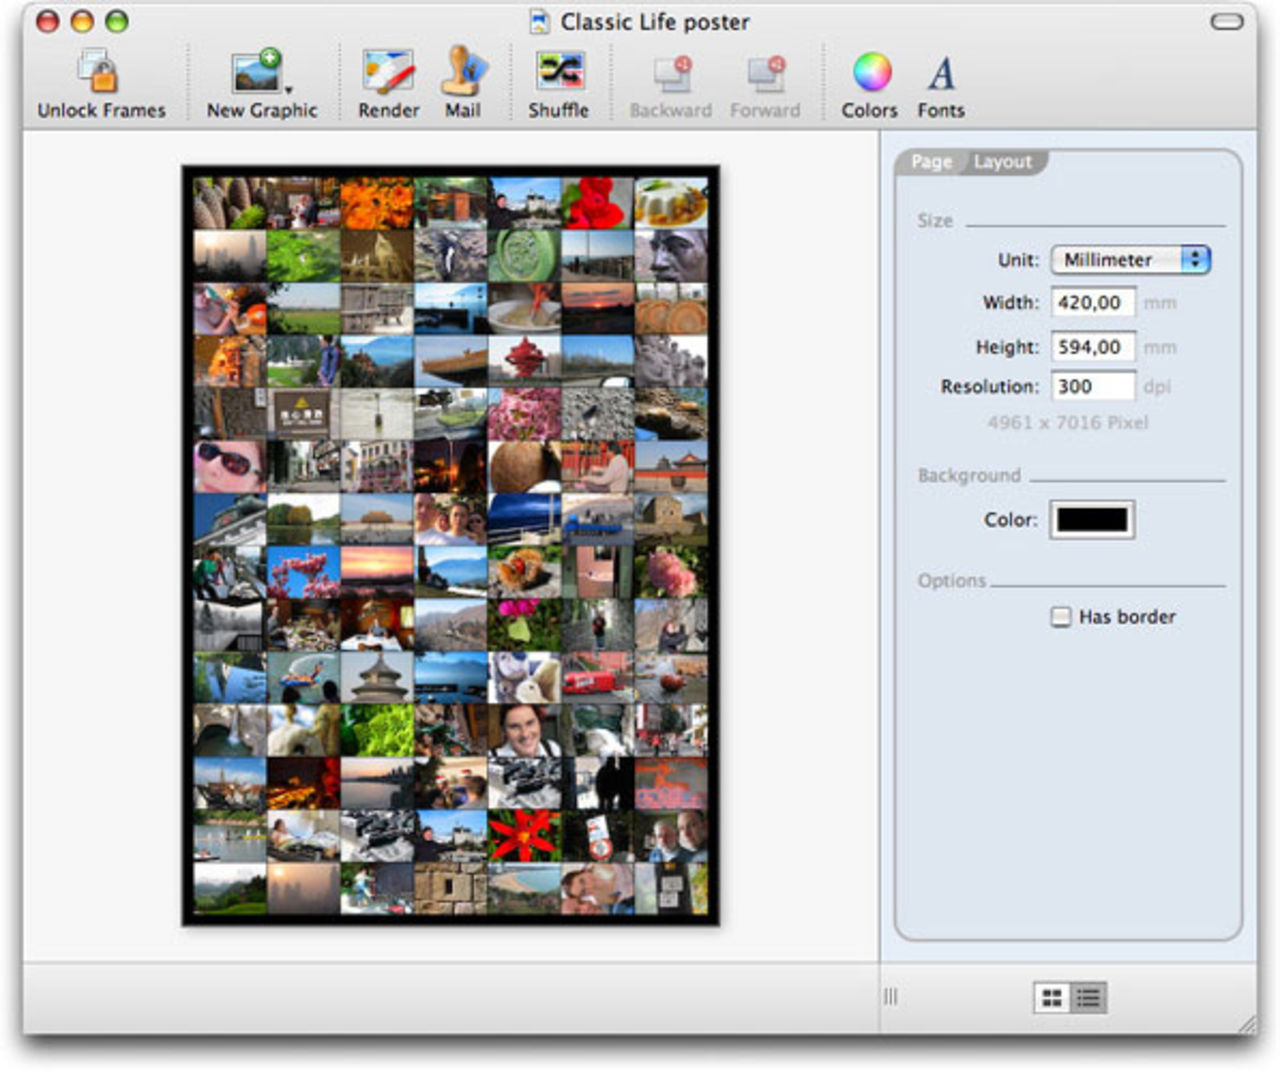Open the Colors wheel panel

click(870, 72)
